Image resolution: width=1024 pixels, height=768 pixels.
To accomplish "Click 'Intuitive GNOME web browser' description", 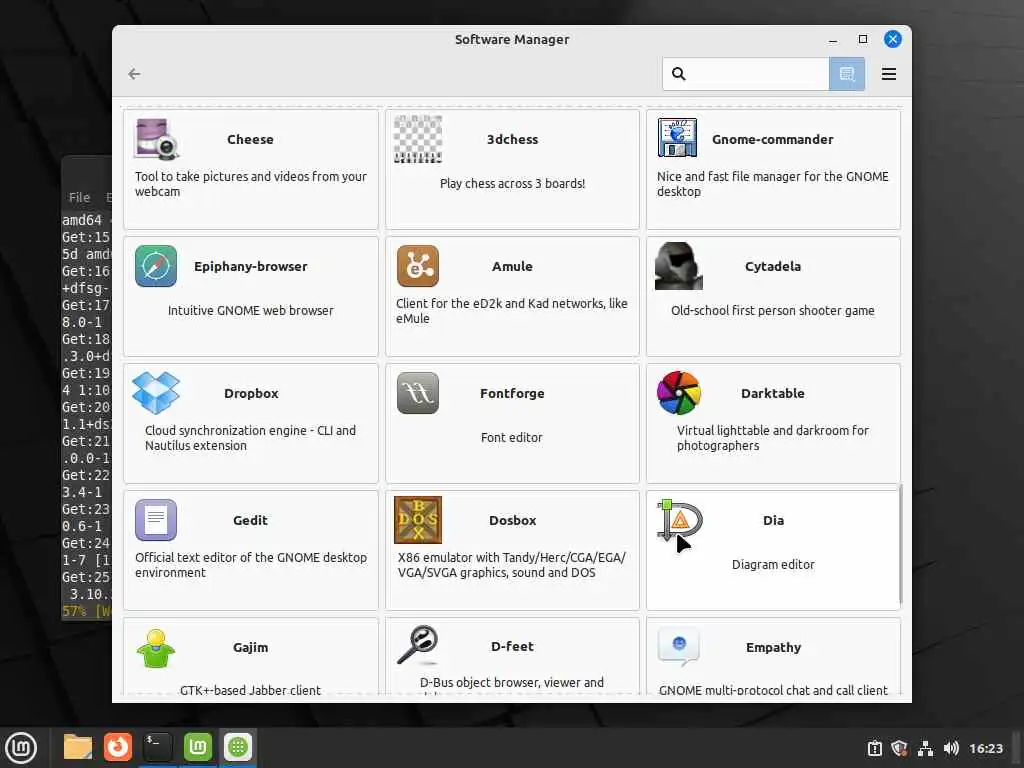I will 251,310.
